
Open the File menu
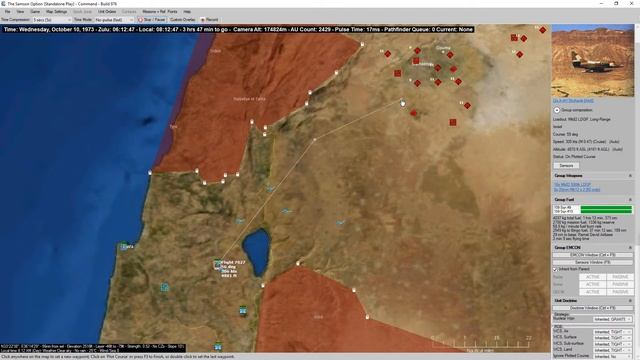click(7, 11)
